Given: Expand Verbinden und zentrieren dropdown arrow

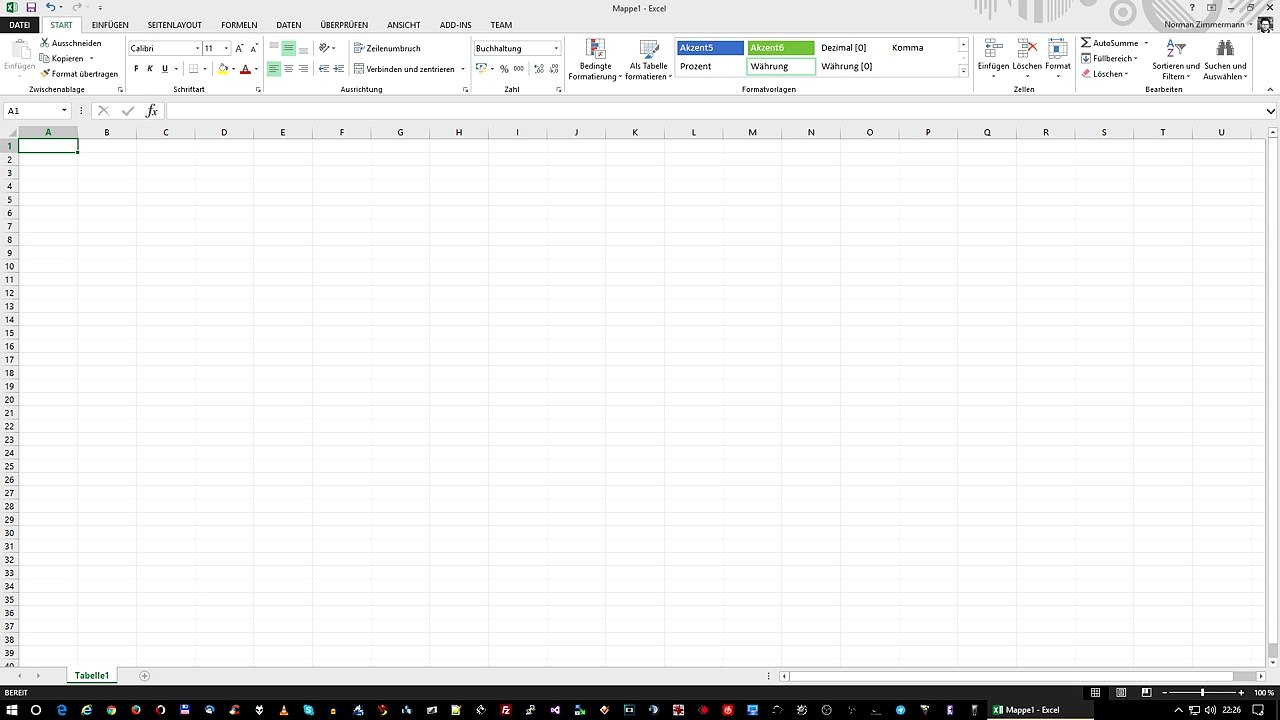Looking at the screenshot, I should point(462,69).
